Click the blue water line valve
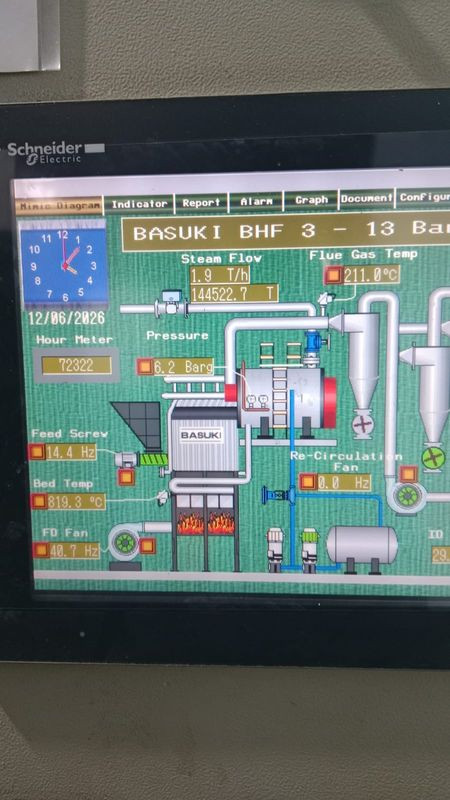 click(x=280, y=495)
